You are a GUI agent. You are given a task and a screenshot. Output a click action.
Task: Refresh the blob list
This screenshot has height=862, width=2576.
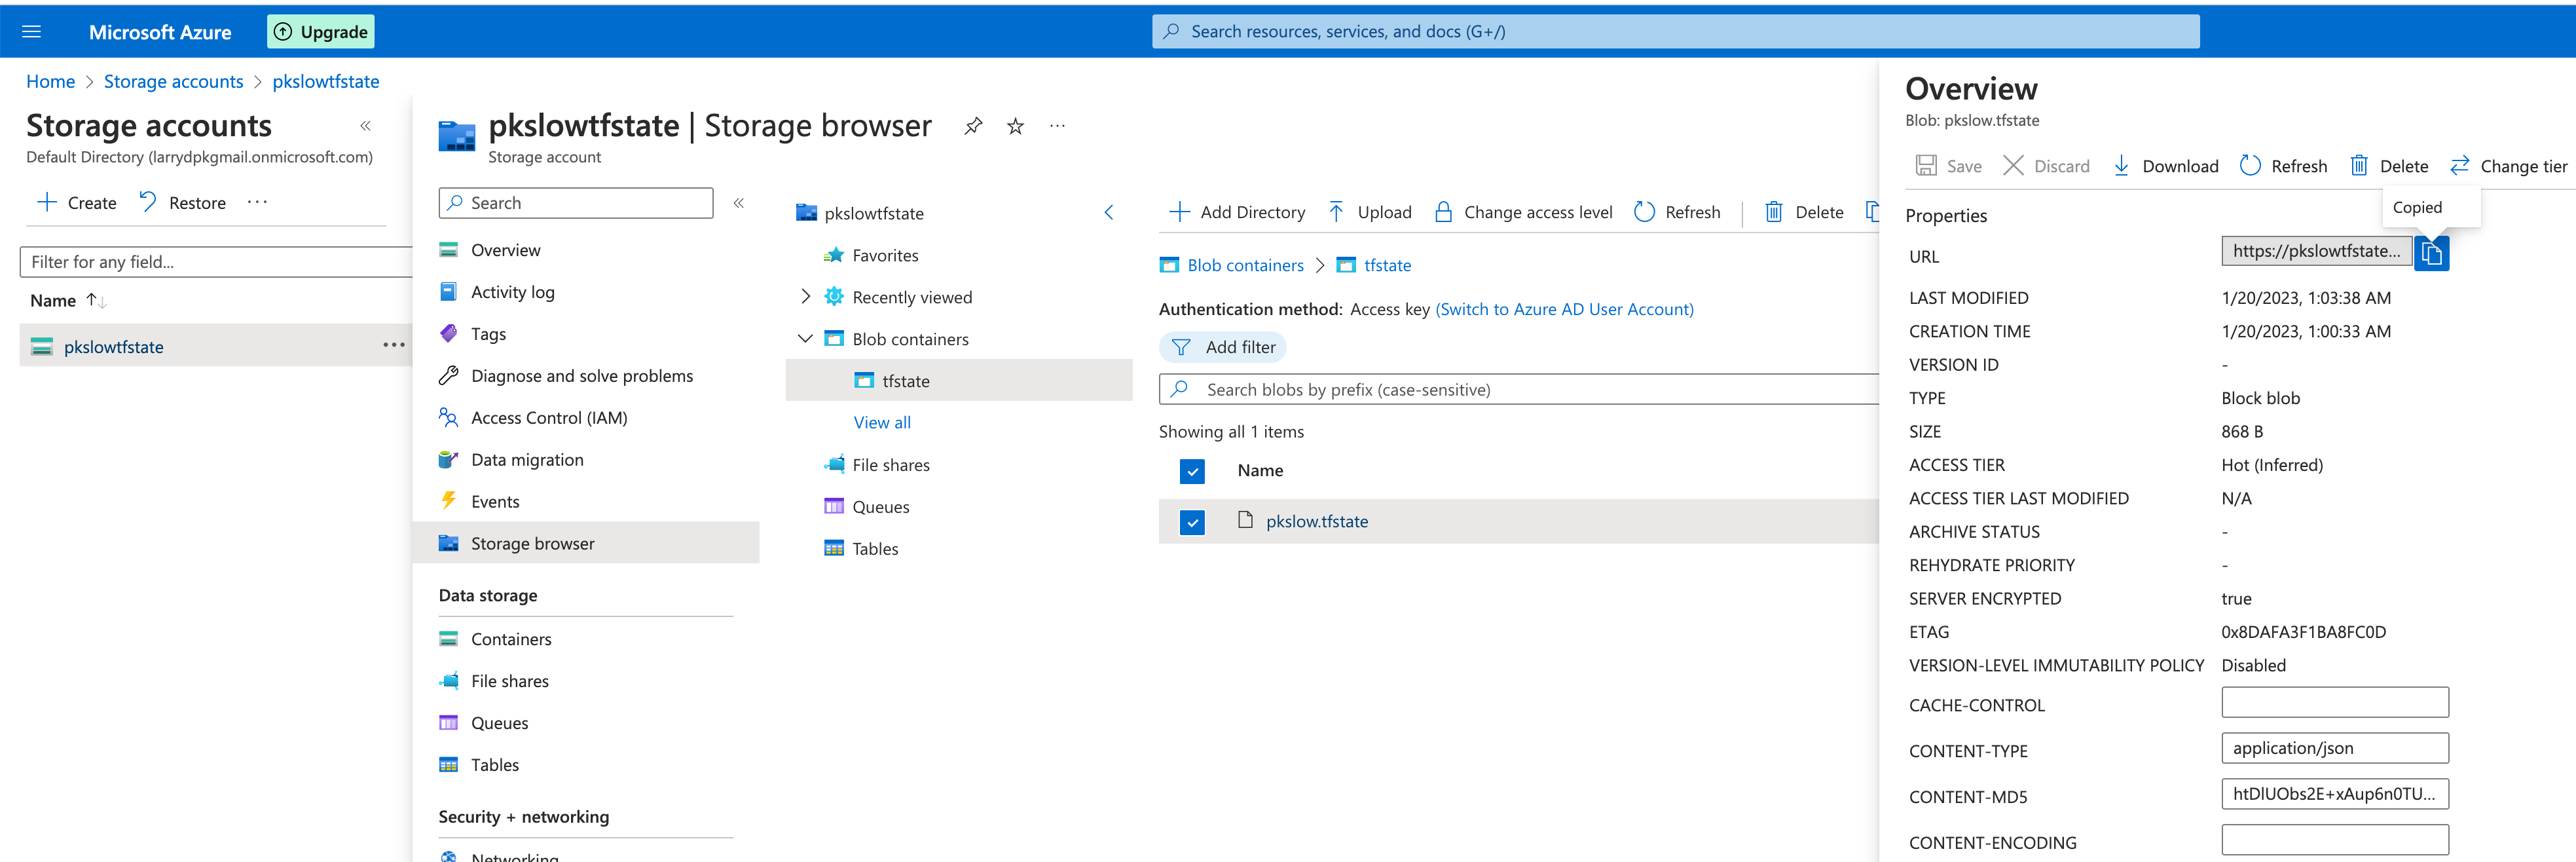[x=1677, y=212]
